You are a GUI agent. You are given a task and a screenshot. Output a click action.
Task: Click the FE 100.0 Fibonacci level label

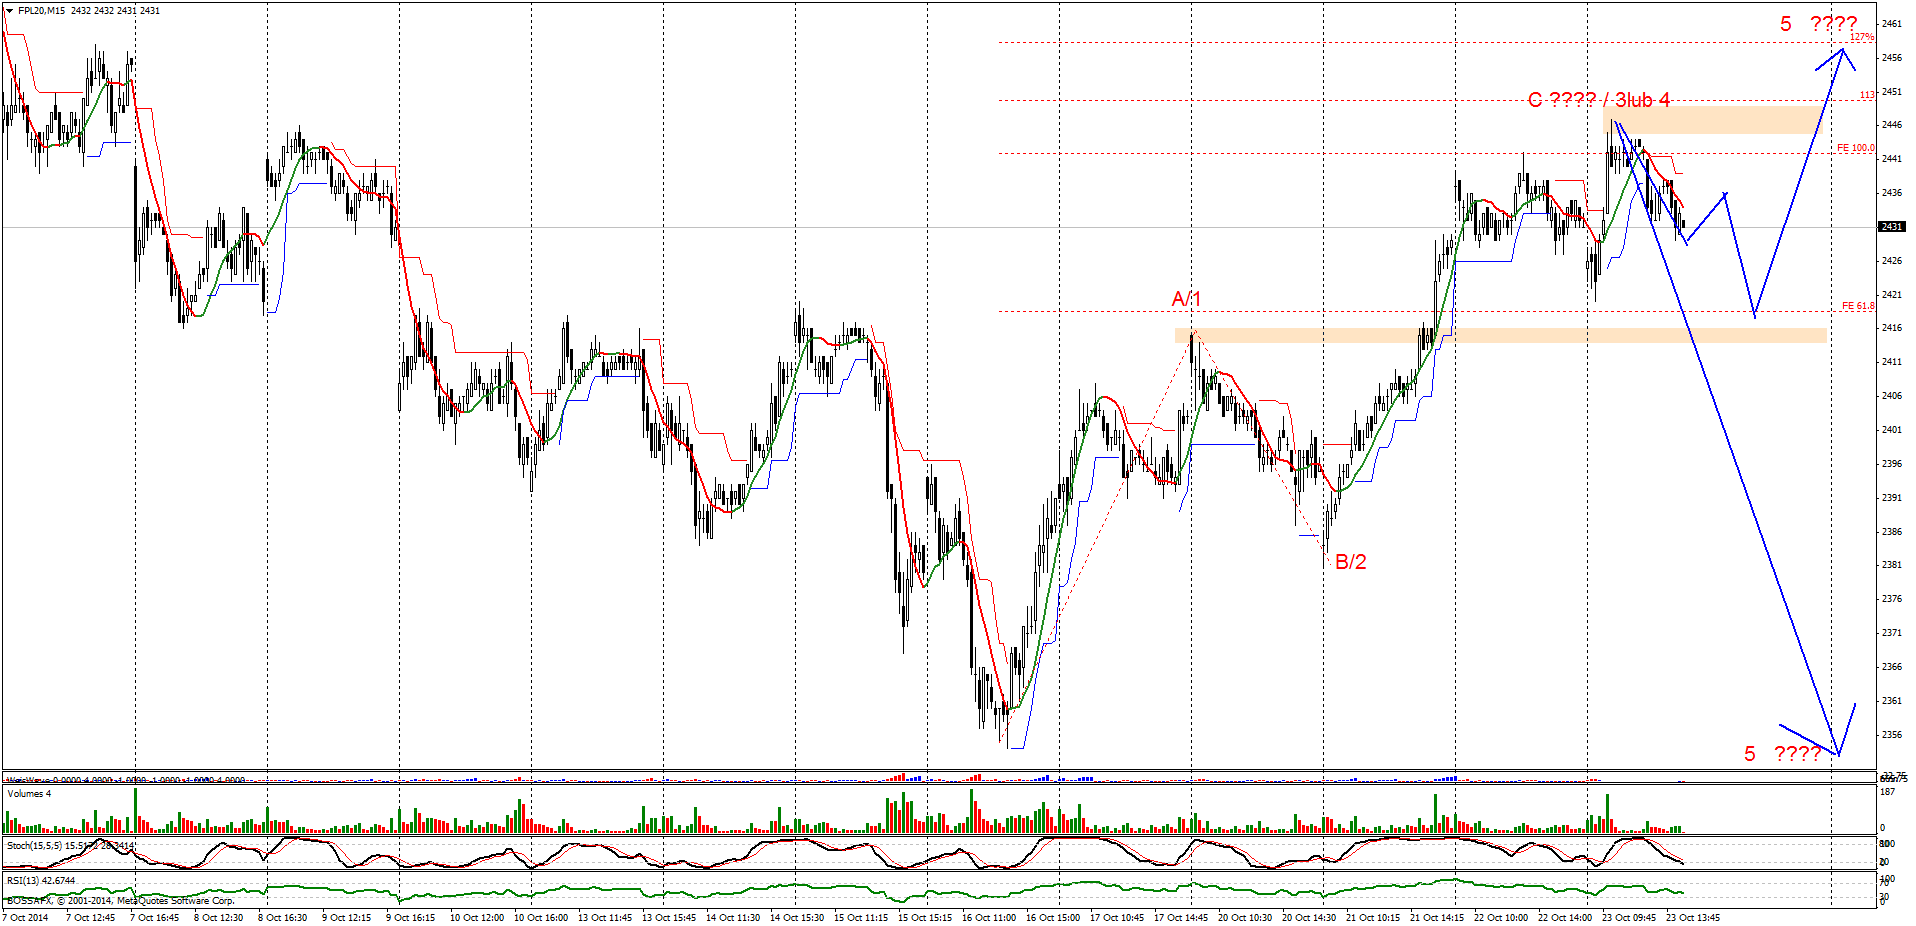click(x=1855, y=148)
